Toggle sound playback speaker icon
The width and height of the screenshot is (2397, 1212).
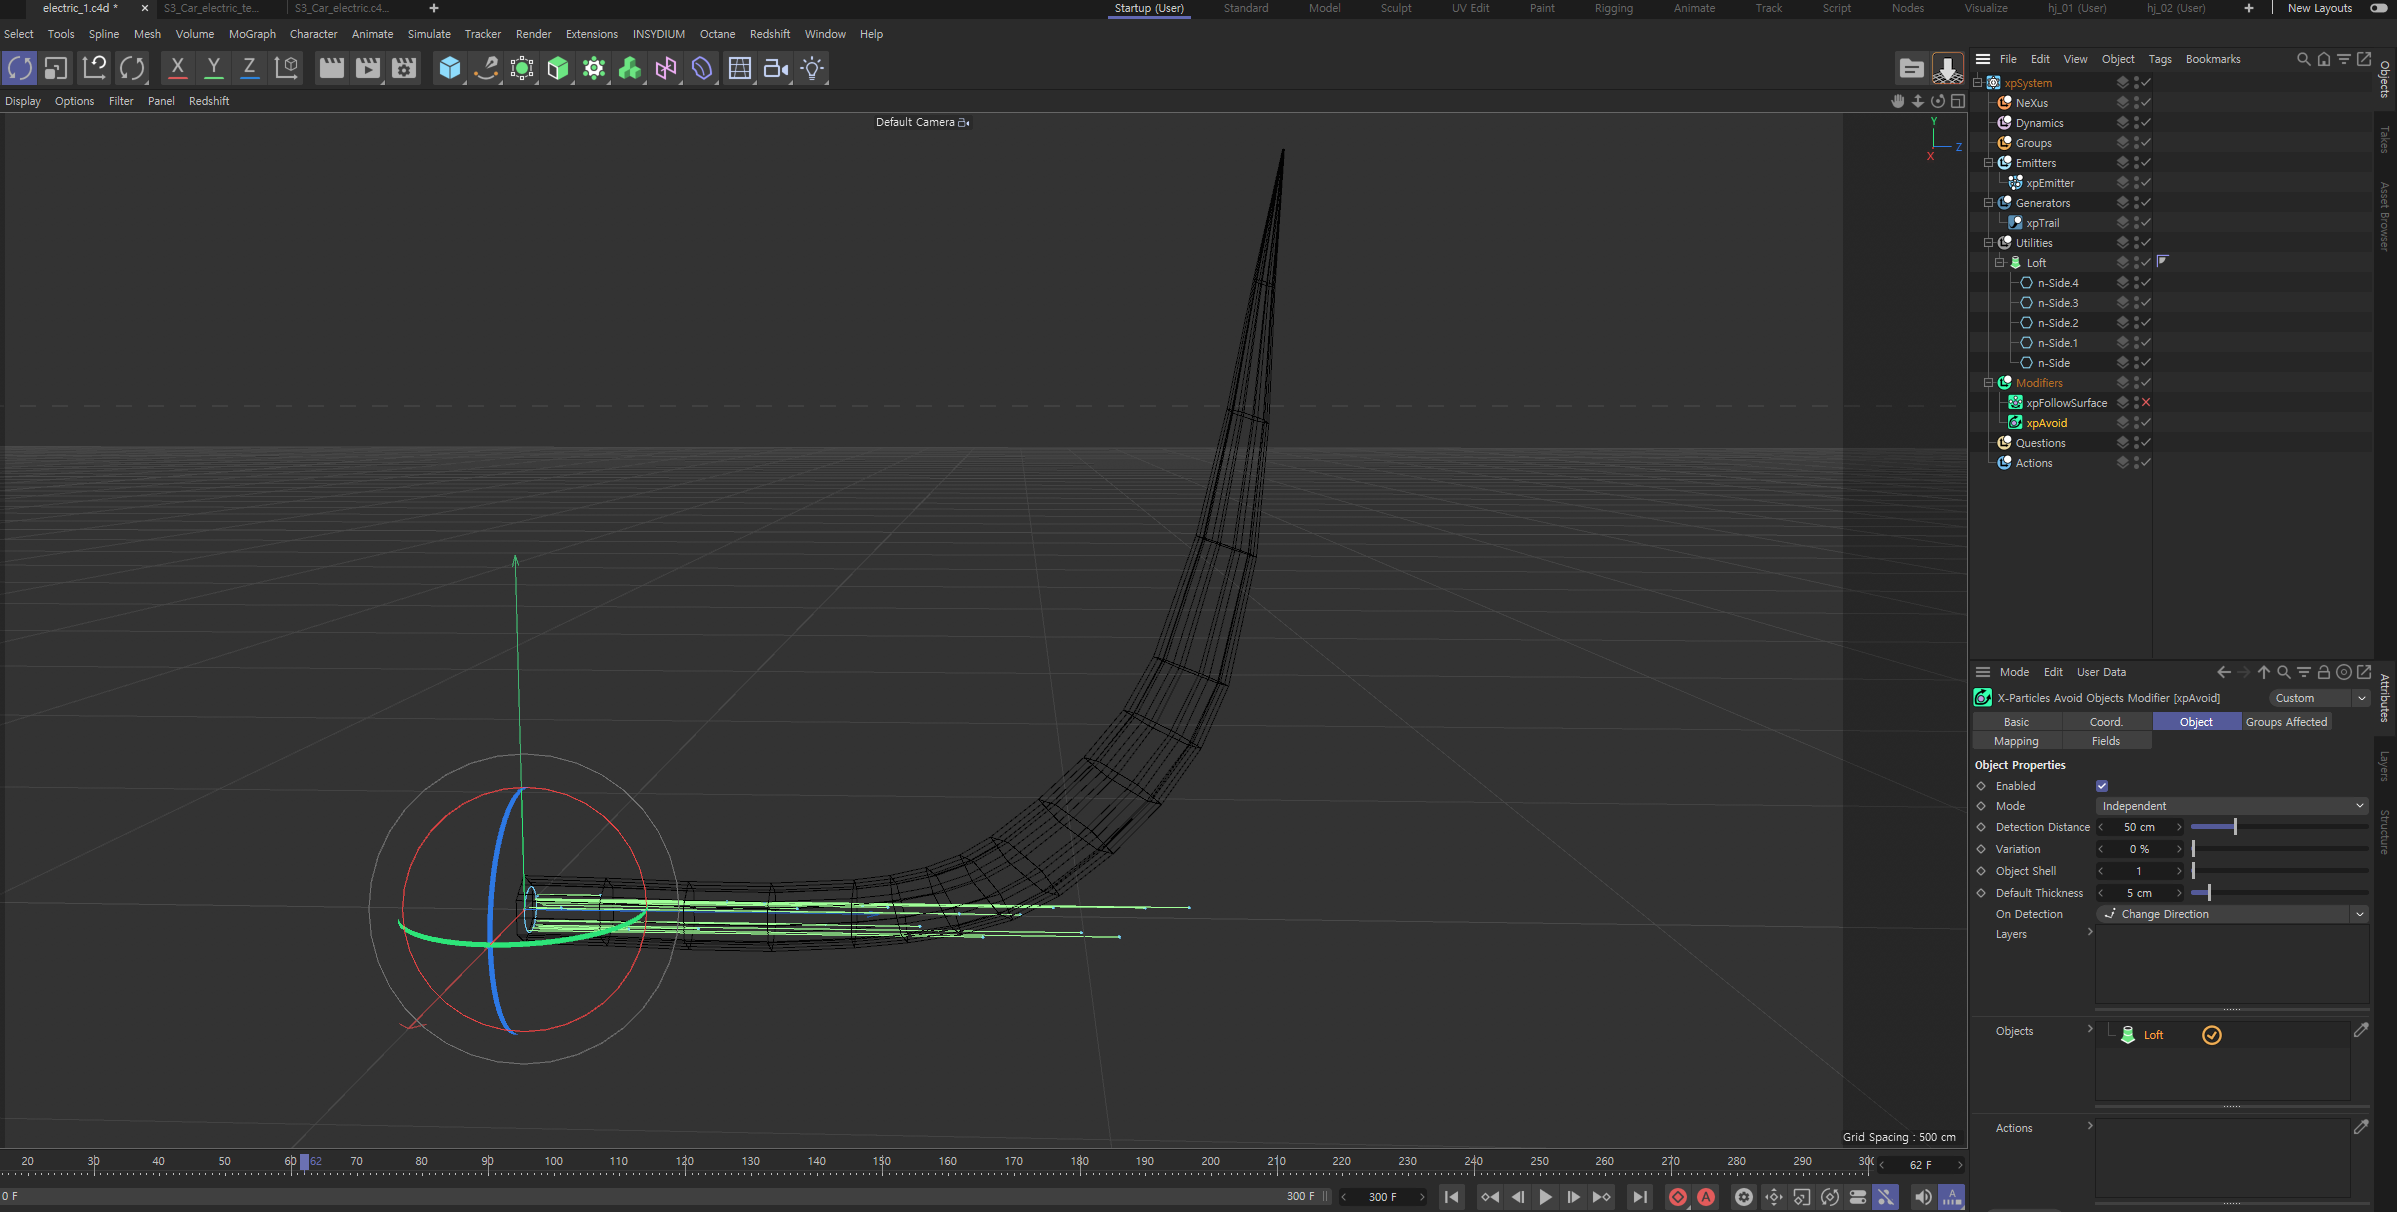coord(1923,1197)
